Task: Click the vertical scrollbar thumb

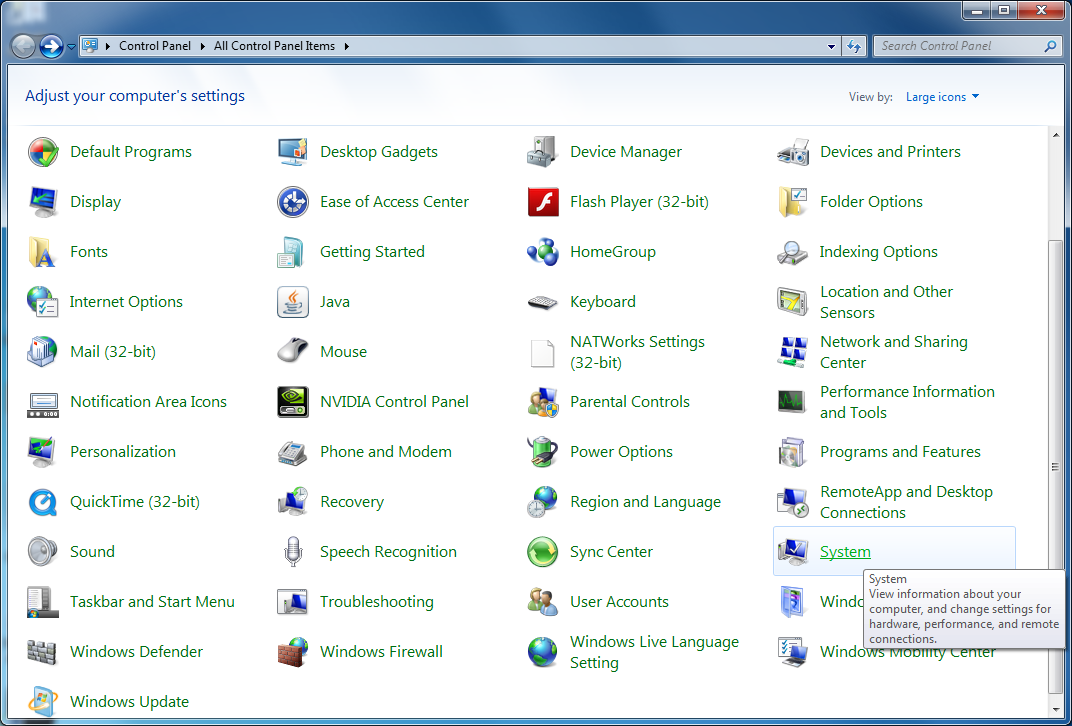Action: click(x=1056, y=466)
